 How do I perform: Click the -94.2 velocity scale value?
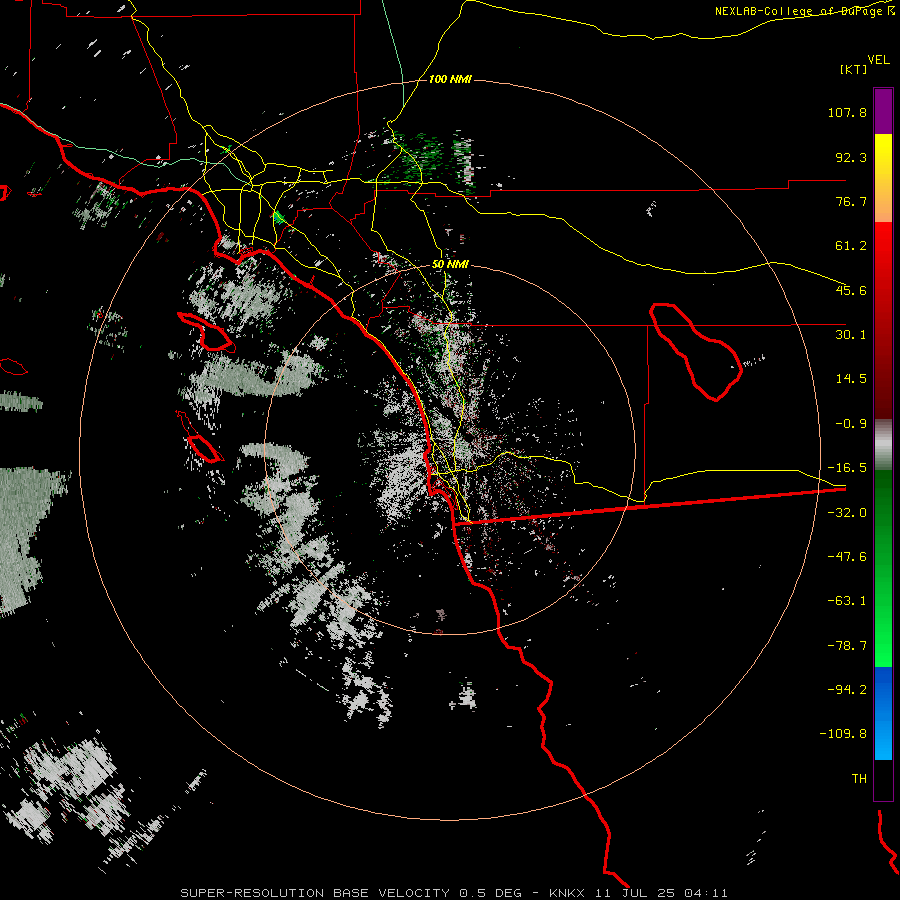[847, 689]
